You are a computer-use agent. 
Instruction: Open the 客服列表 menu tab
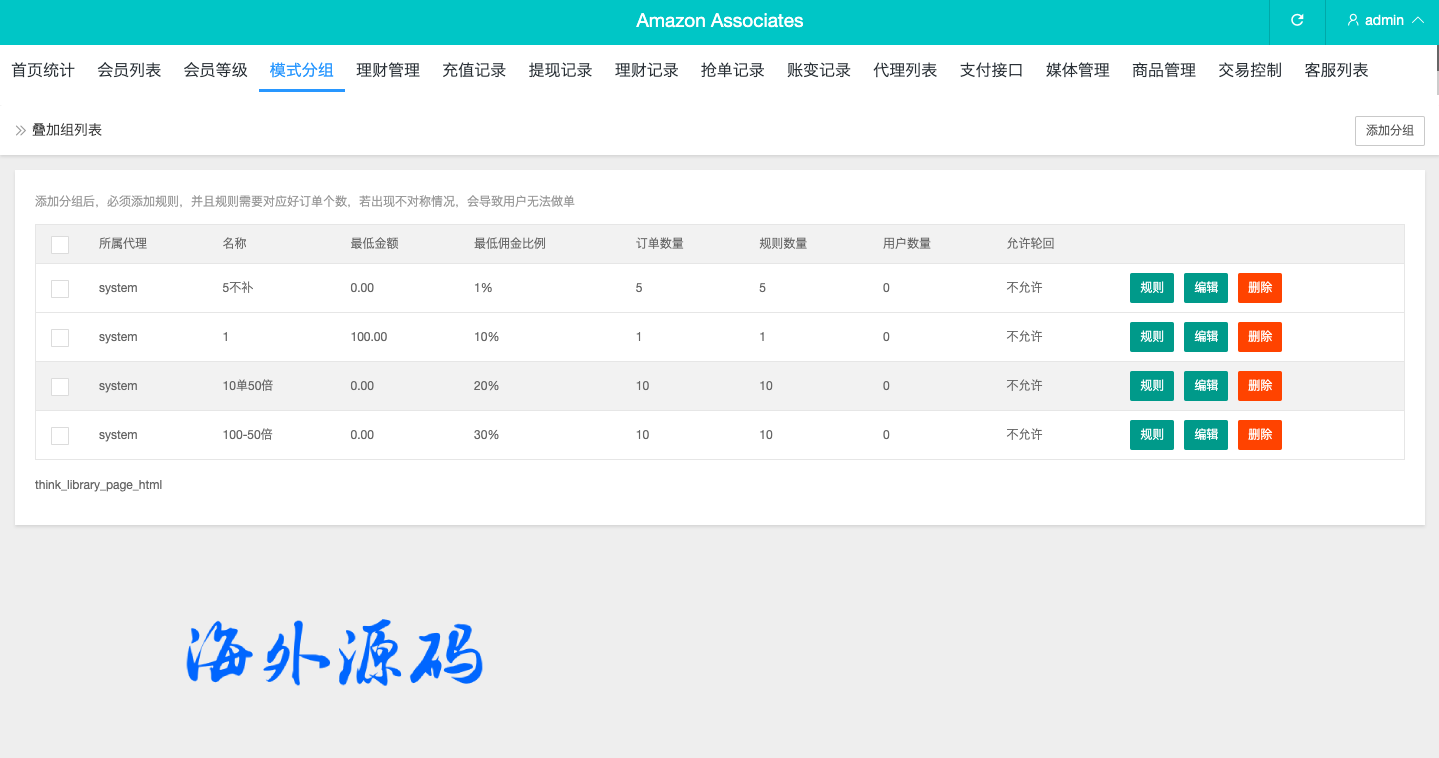[x=1336, y=70]
